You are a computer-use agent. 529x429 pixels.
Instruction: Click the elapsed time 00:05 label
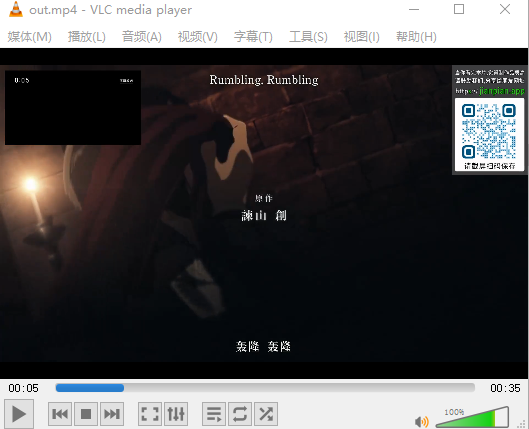pos(24,388)
